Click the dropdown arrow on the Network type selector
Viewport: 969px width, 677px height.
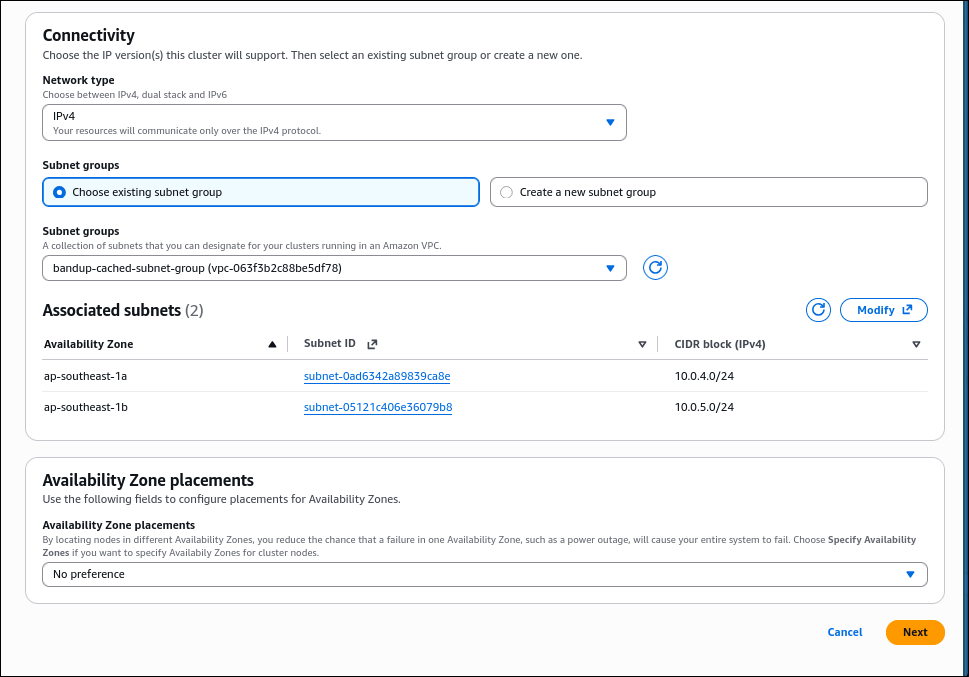[x=610, y=121]
